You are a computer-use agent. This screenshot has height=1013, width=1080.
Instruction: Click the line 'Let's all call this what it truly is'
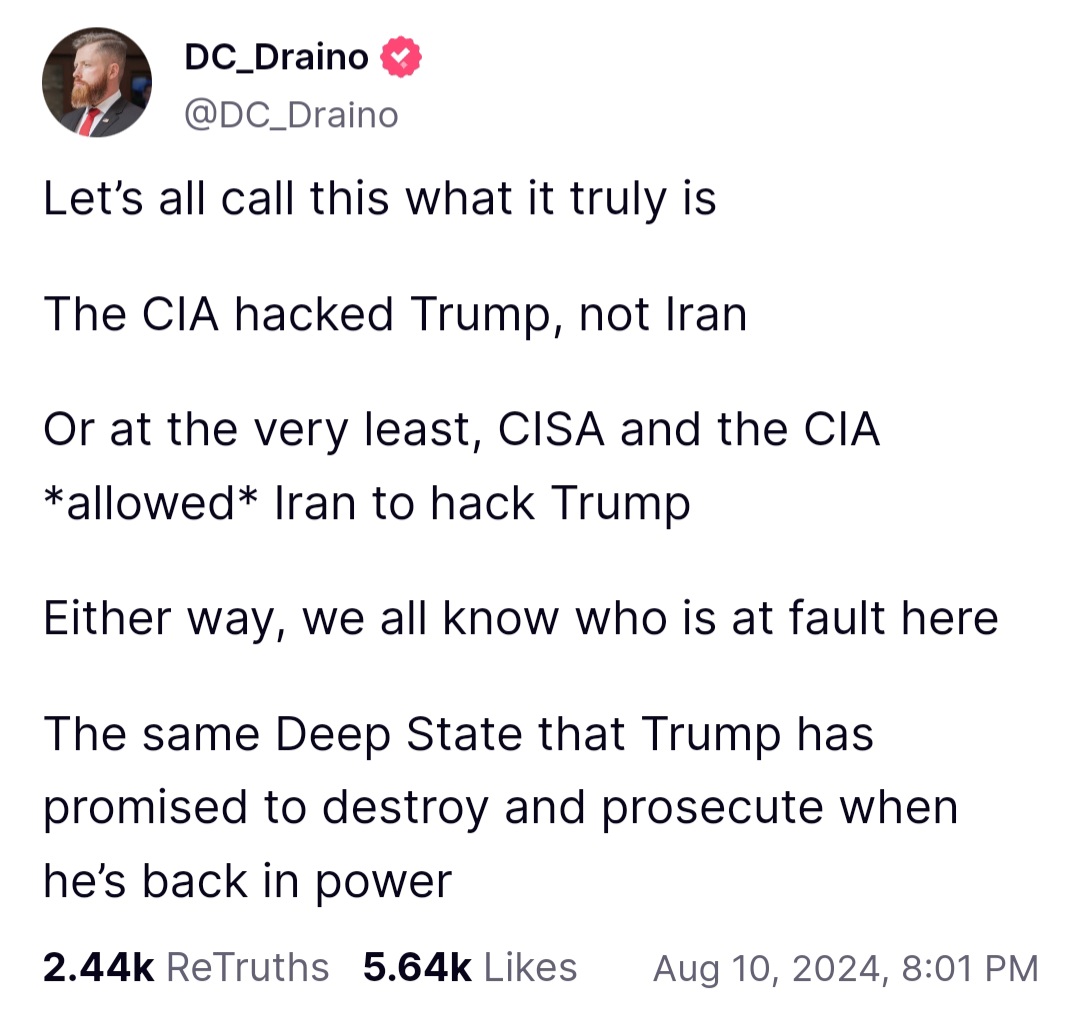[x=380, y=199]
